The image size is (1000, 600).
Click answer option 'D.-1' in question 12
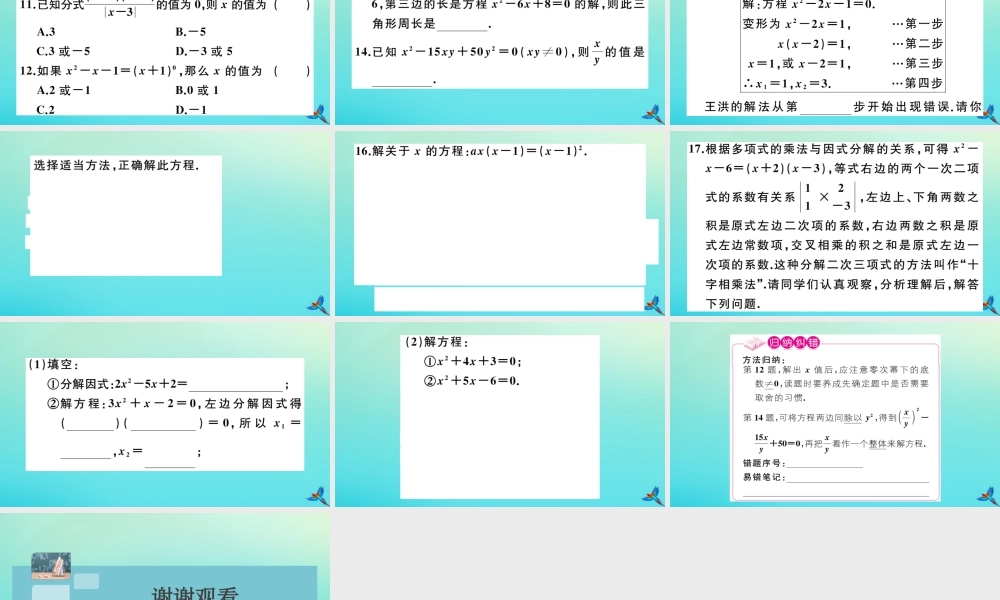click(x=191, y=110)
